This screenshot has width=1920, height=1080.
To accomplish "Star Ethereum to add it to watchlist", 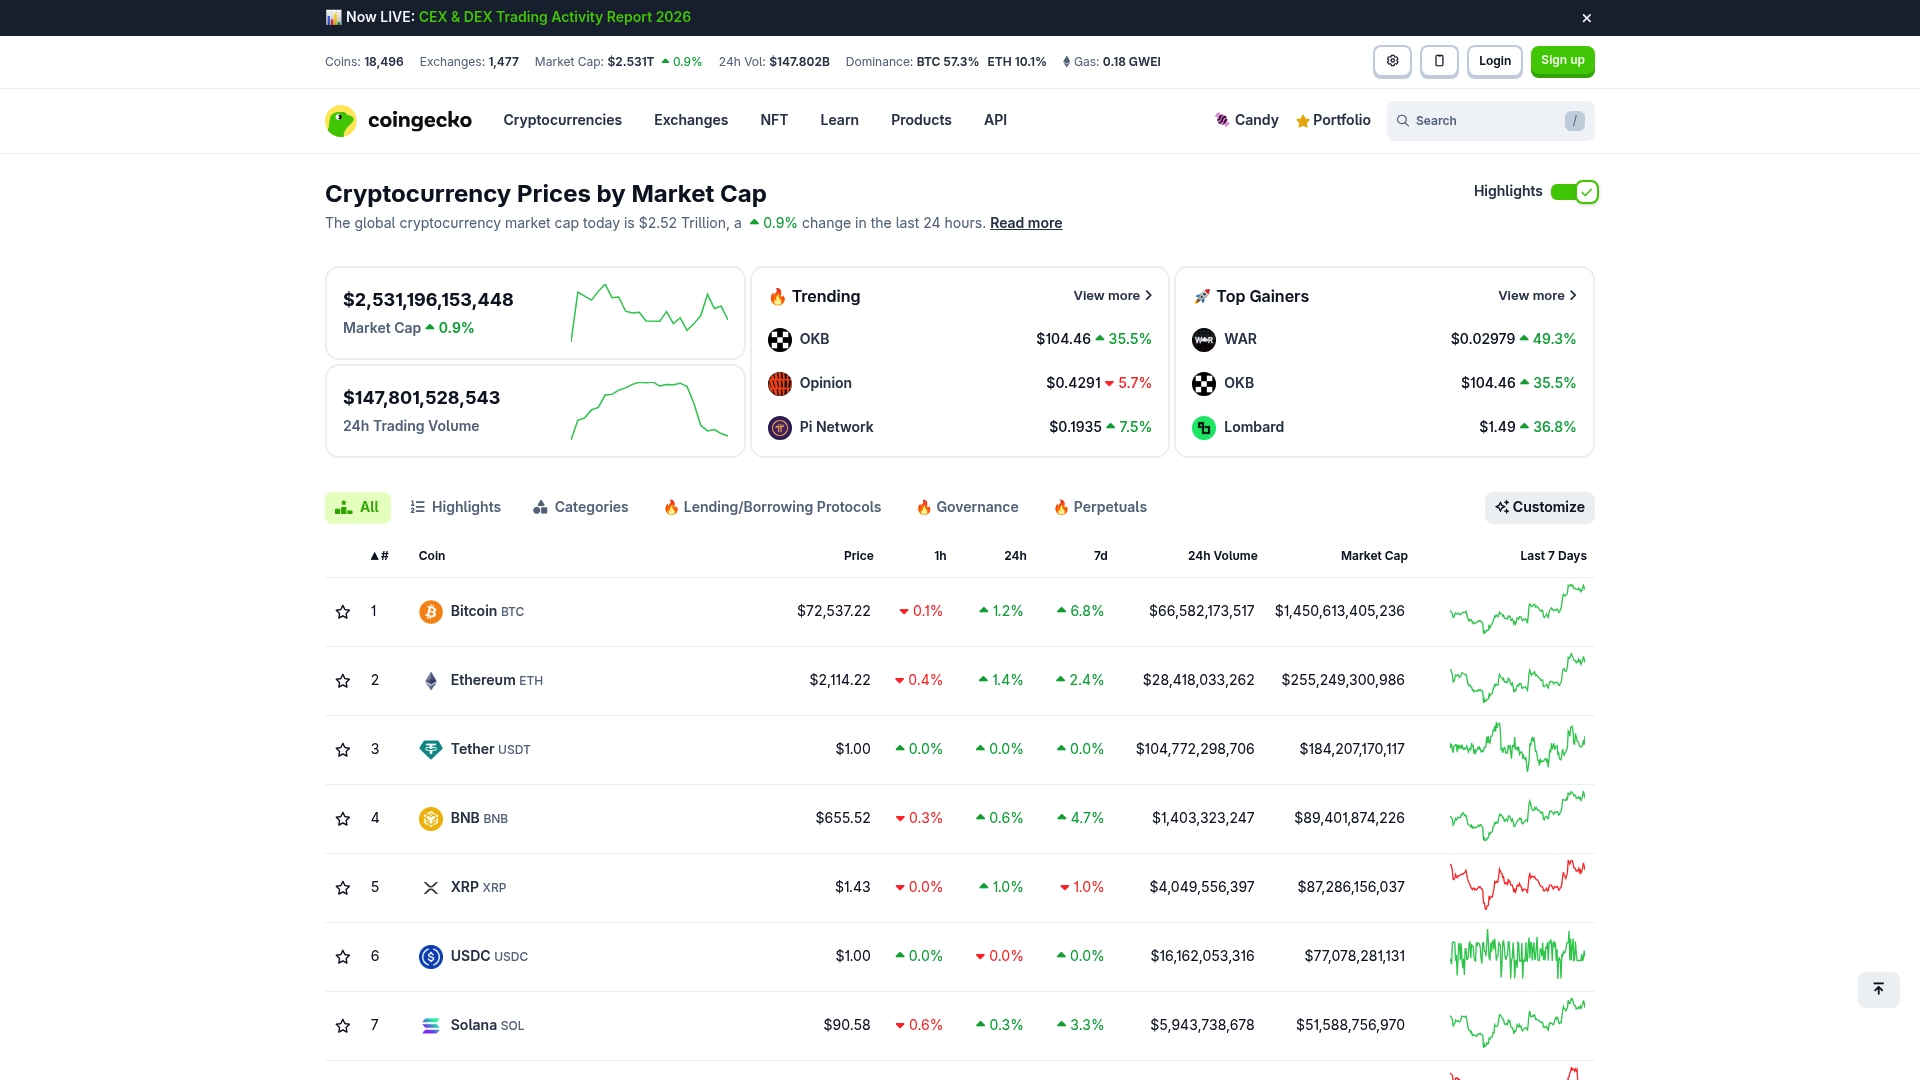I will point(343,680).
